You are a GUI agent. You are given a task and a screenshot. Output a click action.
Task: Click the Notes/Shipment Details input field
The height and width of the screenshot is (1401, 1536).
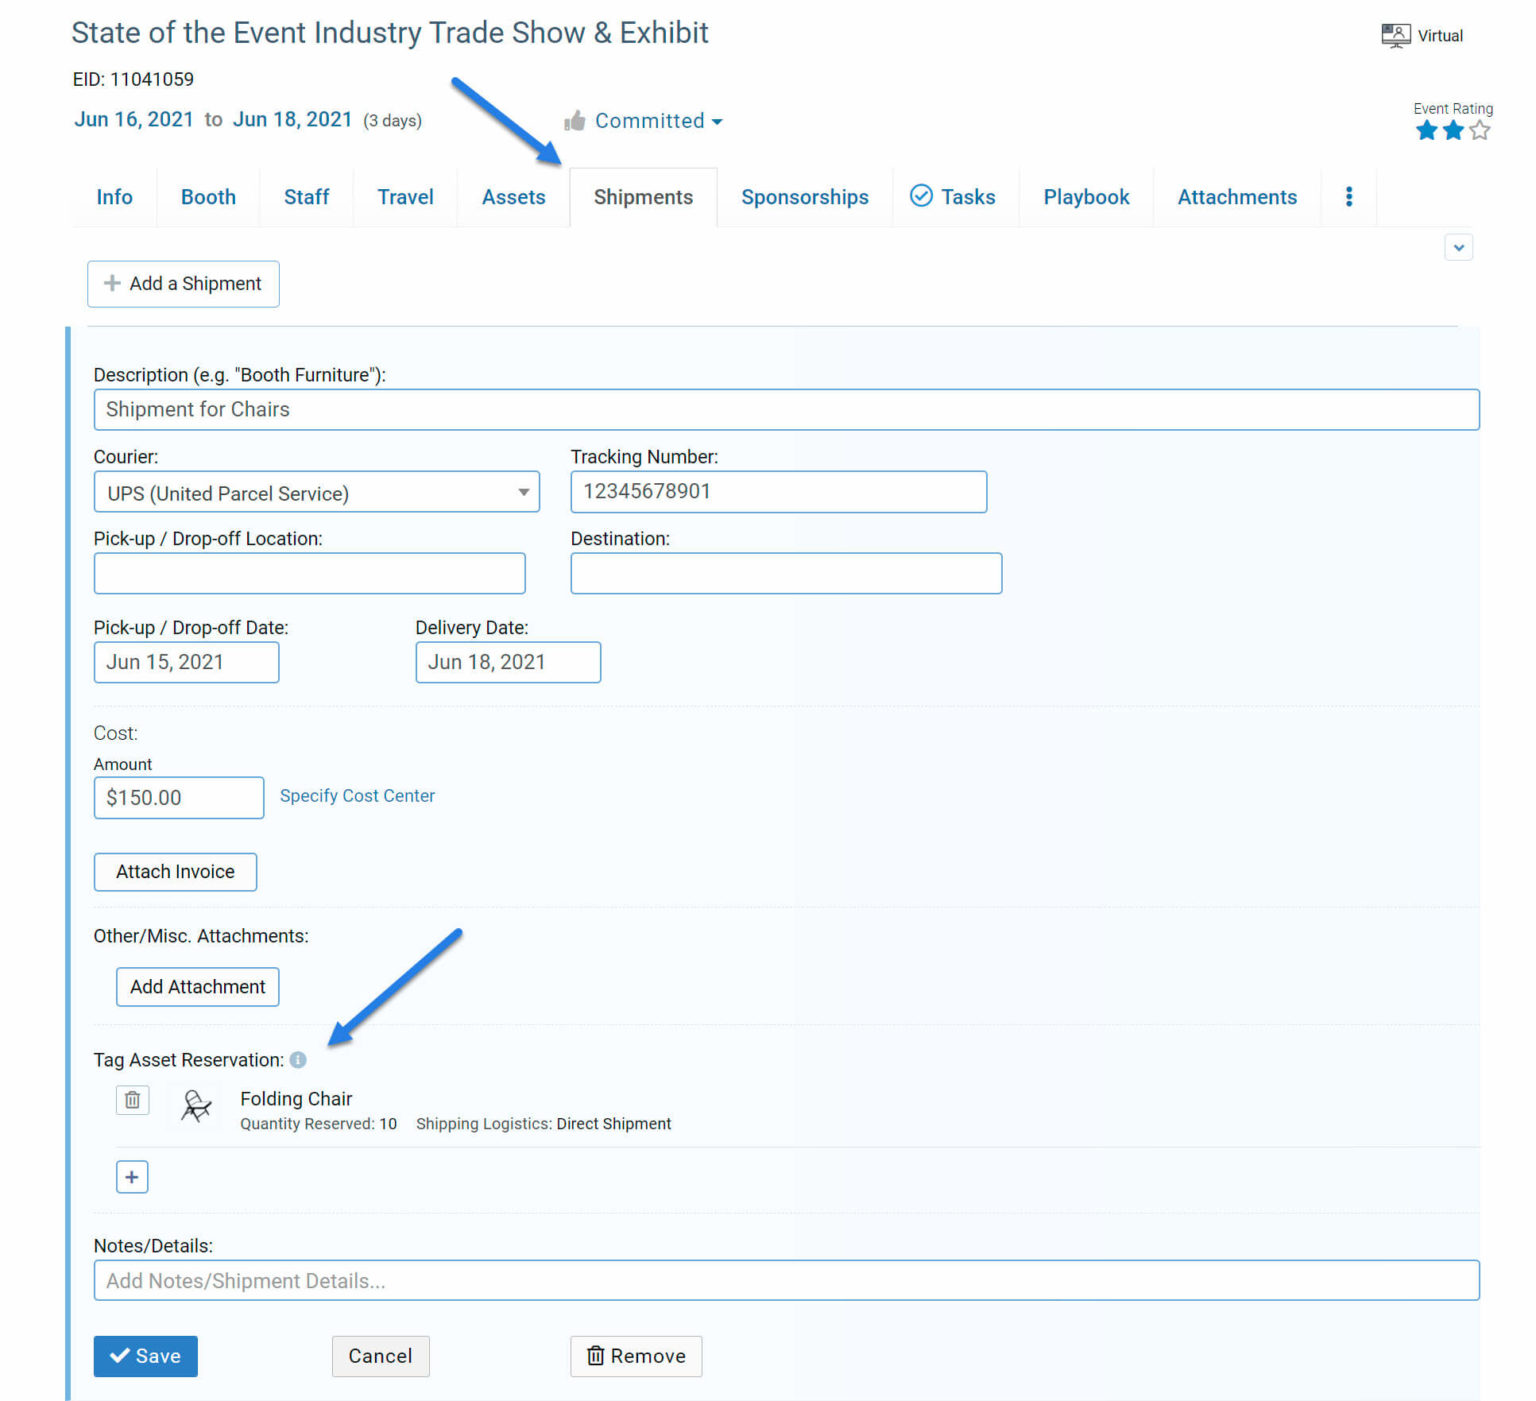pos(786,1280)
